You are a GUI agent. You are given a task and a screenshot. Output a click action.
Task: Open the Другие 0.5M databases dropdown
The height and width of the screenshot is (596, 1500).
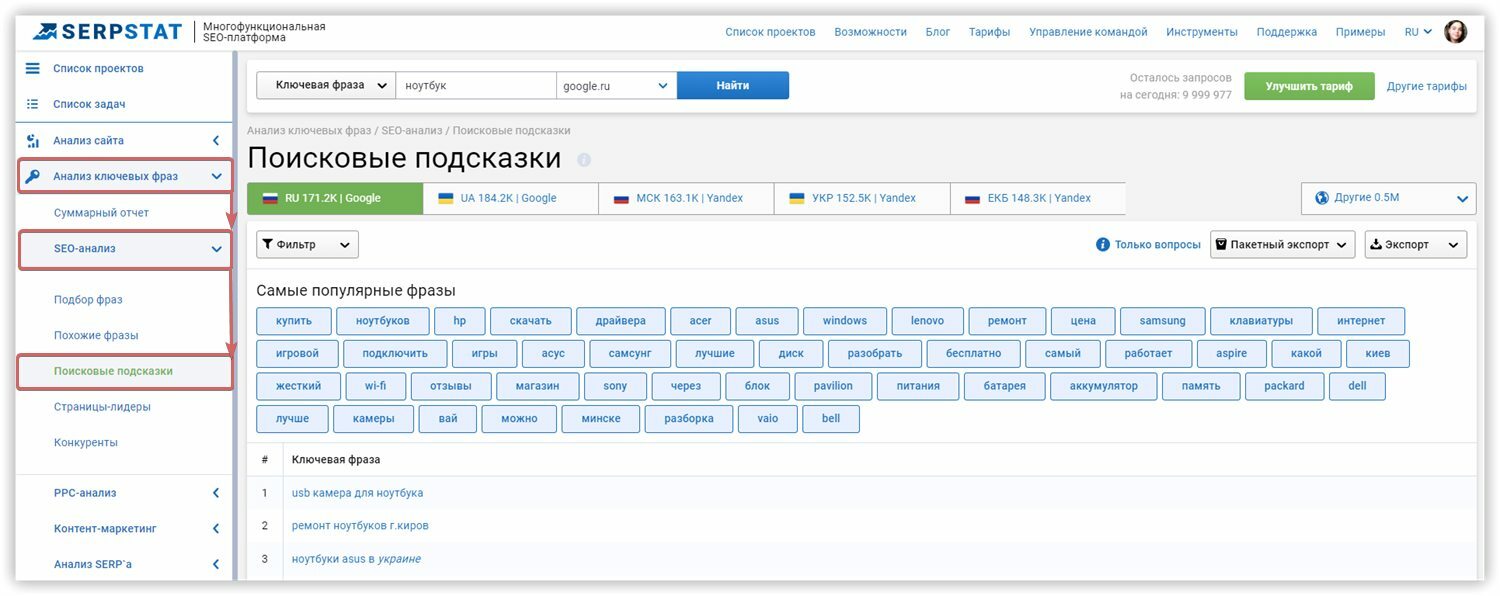point(1389,198)
